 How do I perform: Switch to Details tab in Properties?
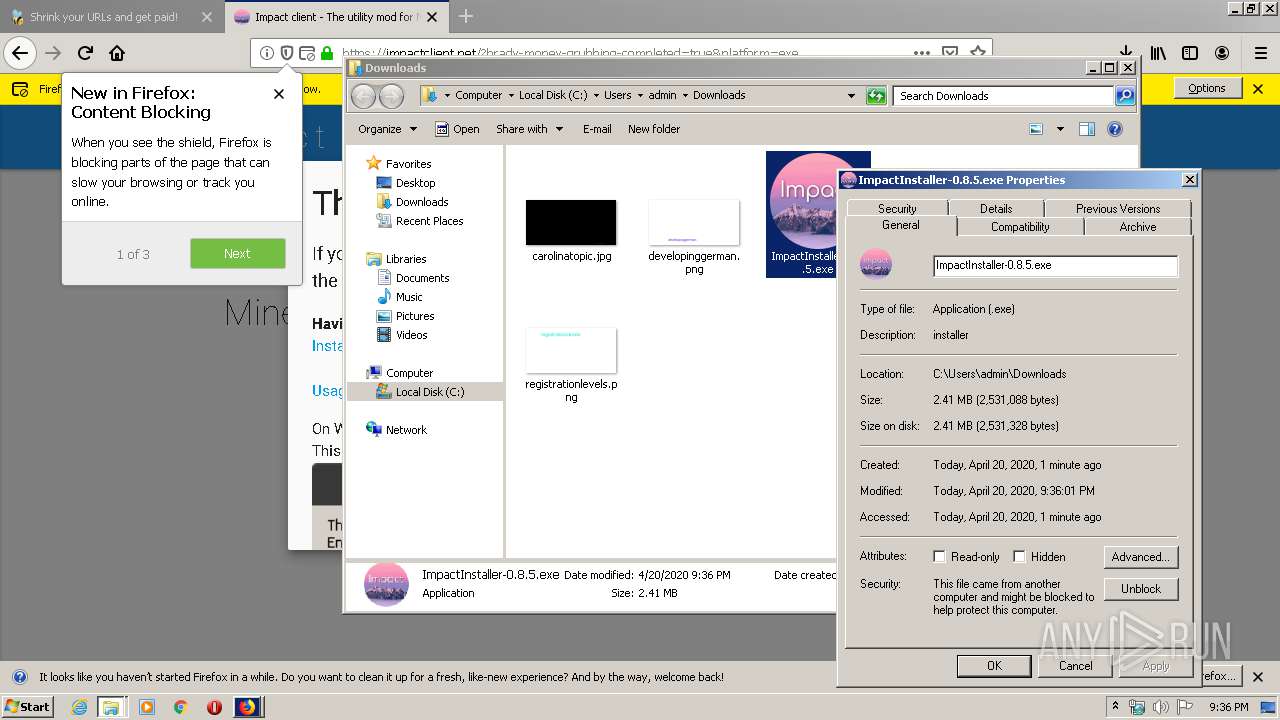point(996,208)
